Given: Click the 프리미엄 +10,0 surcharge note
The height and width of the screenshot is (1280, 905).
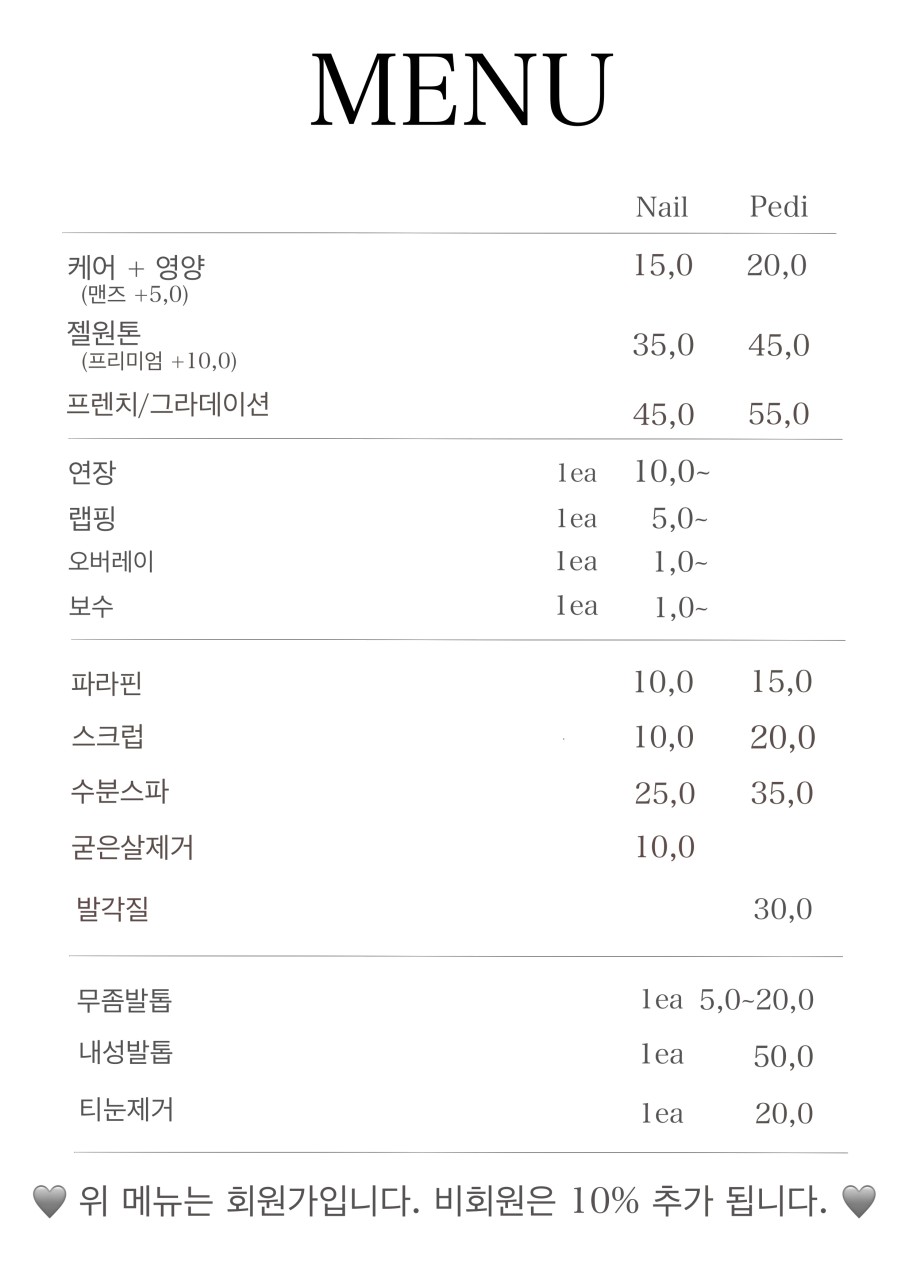Looking at the screenshot, I should [160, 361].
